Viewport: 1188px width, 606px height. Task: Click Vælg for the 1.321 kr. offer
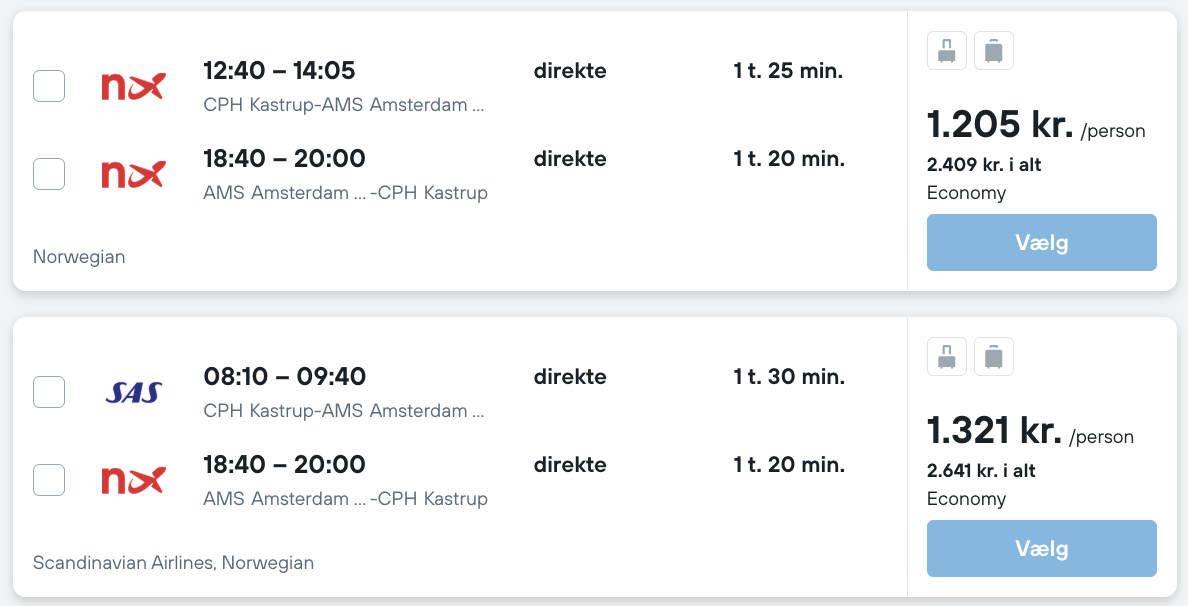coord(1042,548)
